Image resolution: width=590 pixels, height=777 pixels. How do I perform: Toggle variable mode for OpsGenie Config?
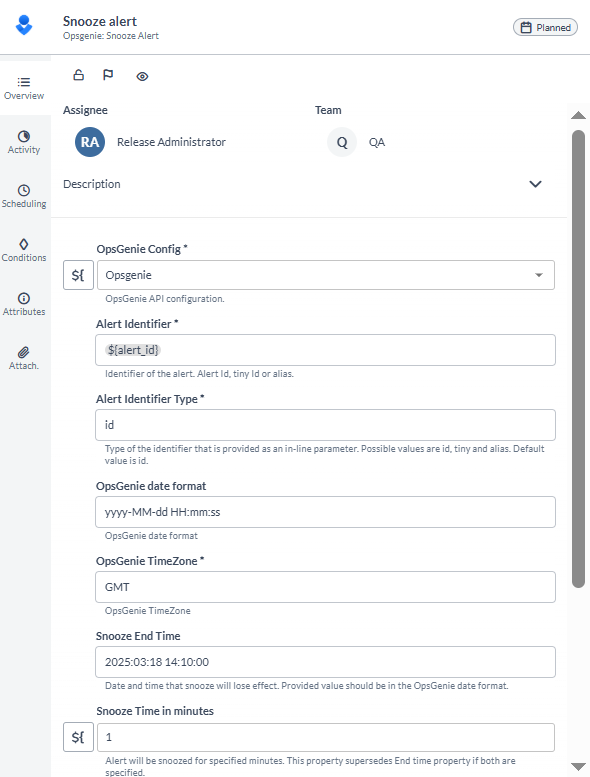point(78,275)
